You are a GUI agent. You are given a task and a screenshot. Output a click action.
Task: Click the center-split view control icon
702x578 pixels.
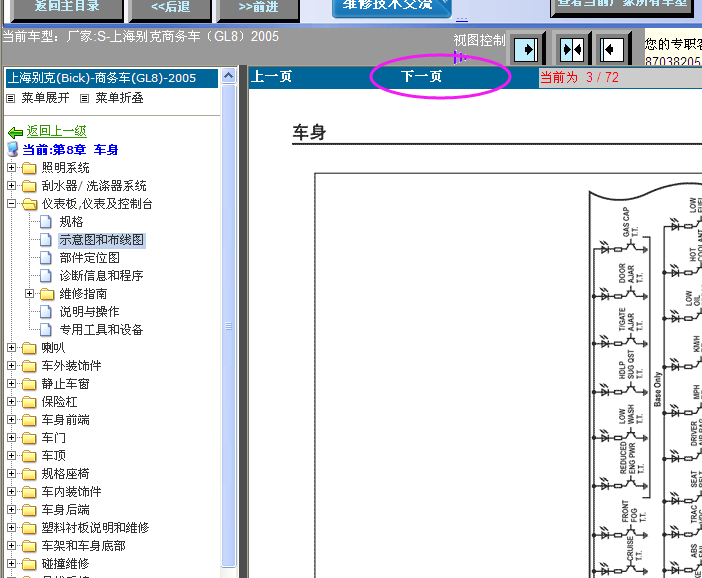point(572,49)
